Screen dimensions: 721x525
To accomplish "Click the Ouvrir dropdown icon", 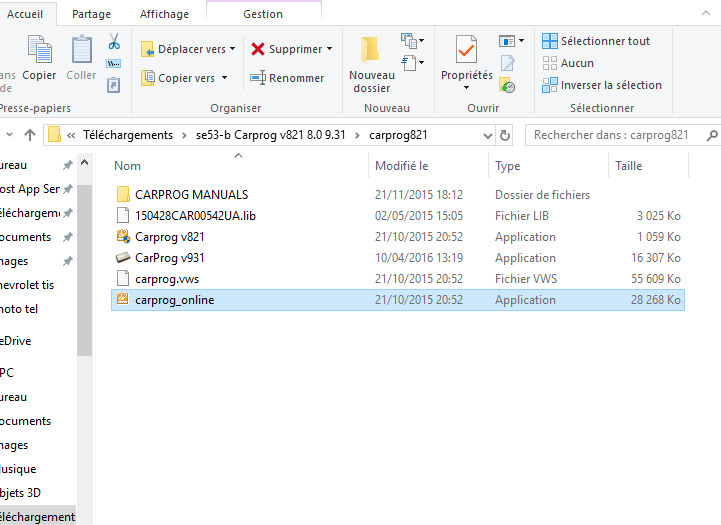I will [511, 41].
